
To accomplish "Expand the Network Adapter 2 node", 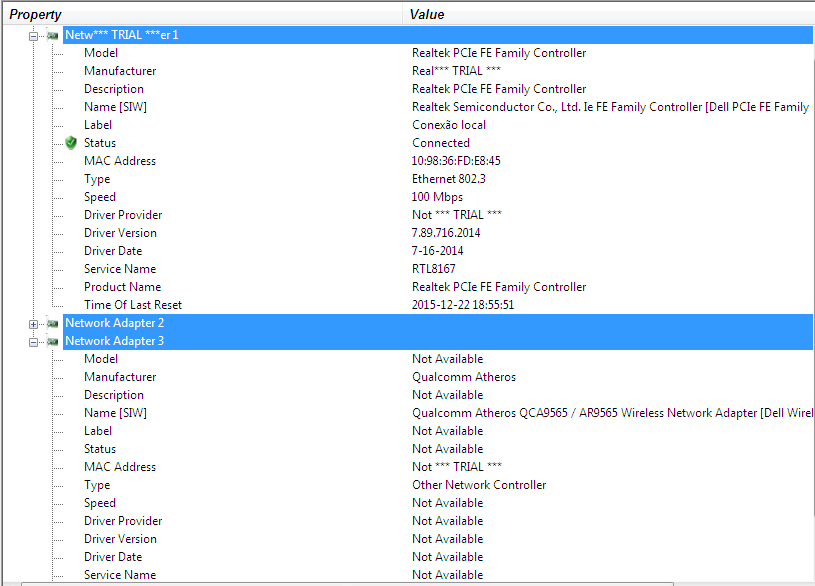I will [x=33, y=324].
